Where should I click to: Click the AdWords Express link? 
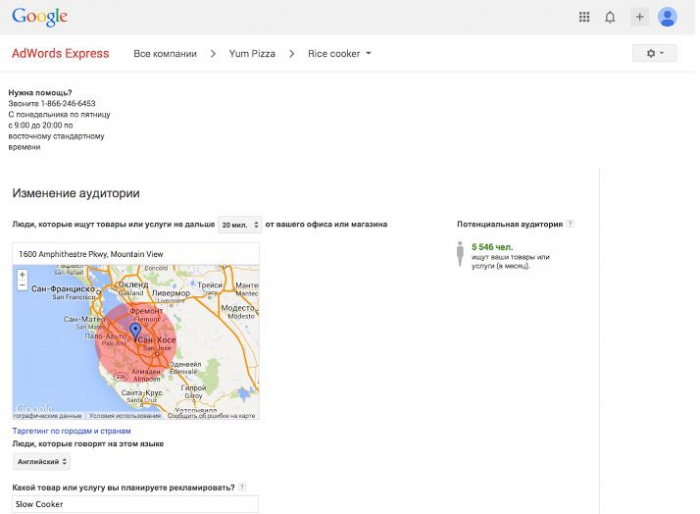(x=60, y=54)
